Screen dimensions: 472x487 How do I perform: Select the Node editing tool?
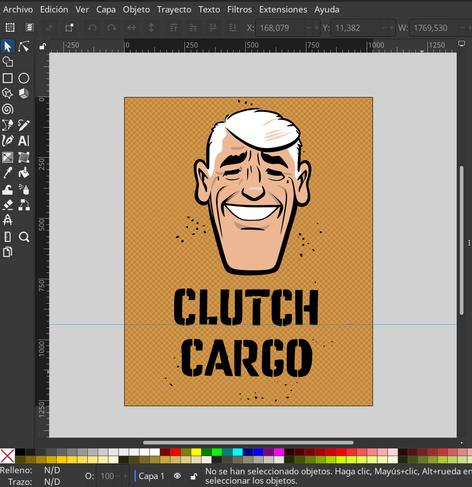(24, 46)
